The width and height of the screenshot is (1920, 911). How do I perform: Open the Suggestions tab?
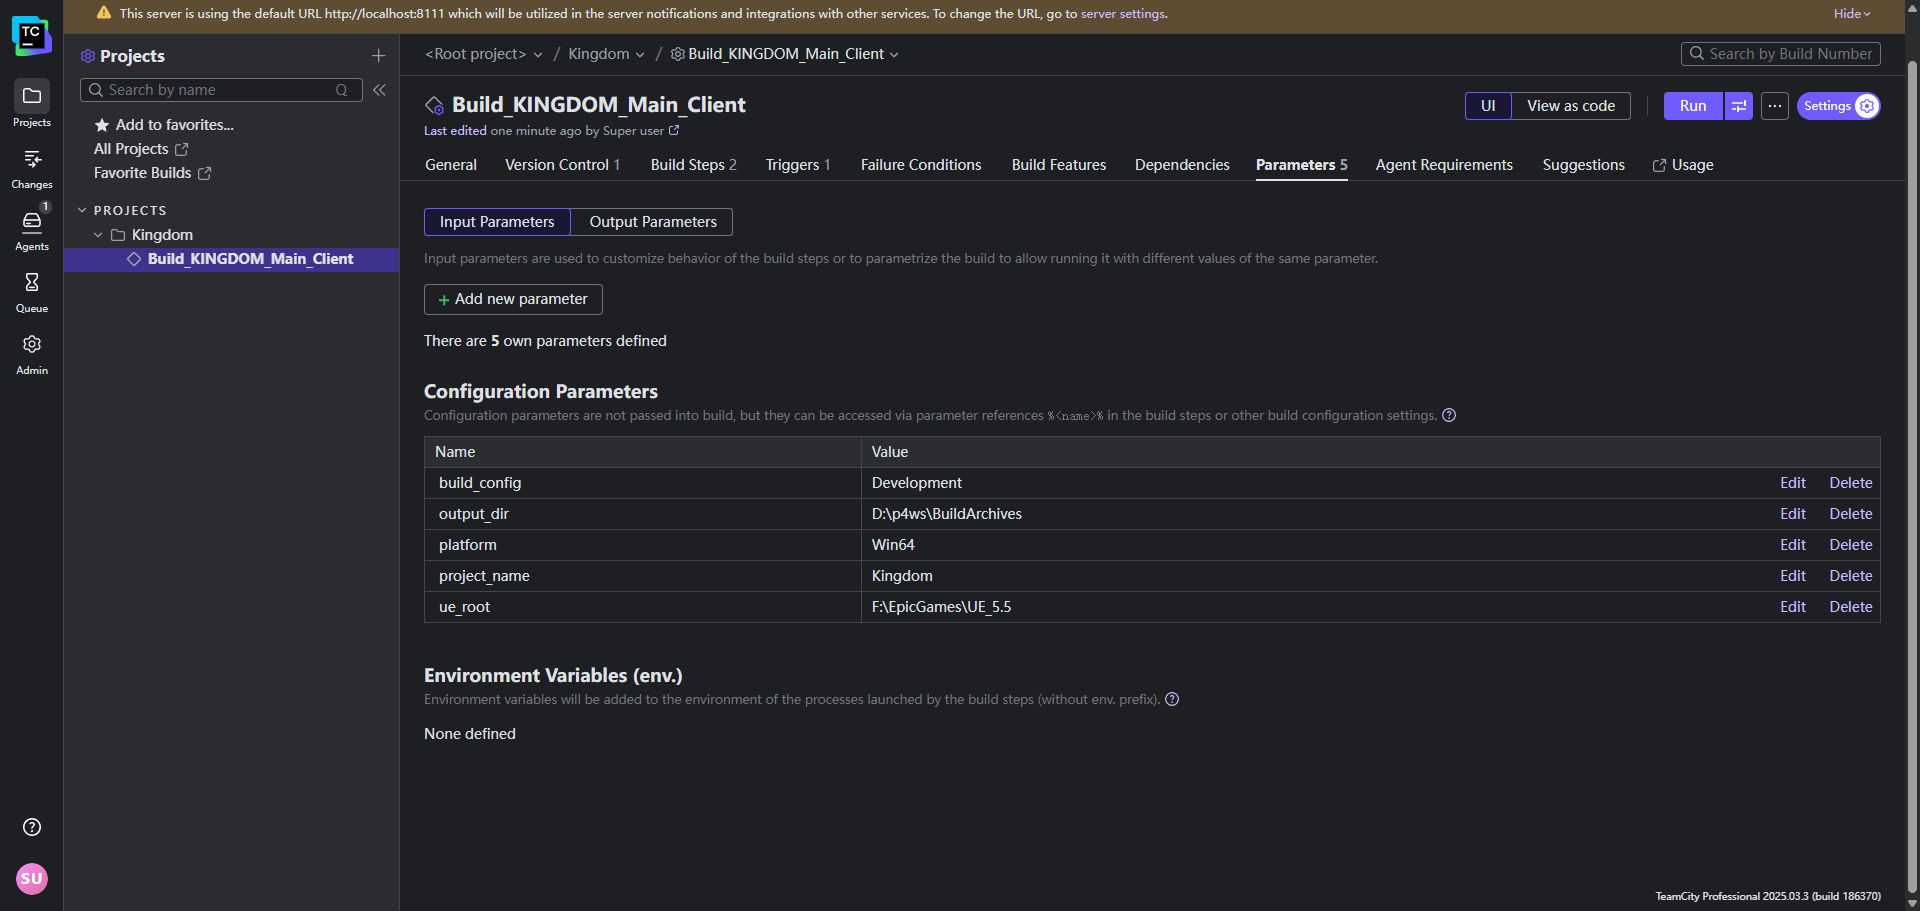(1583, 165)
